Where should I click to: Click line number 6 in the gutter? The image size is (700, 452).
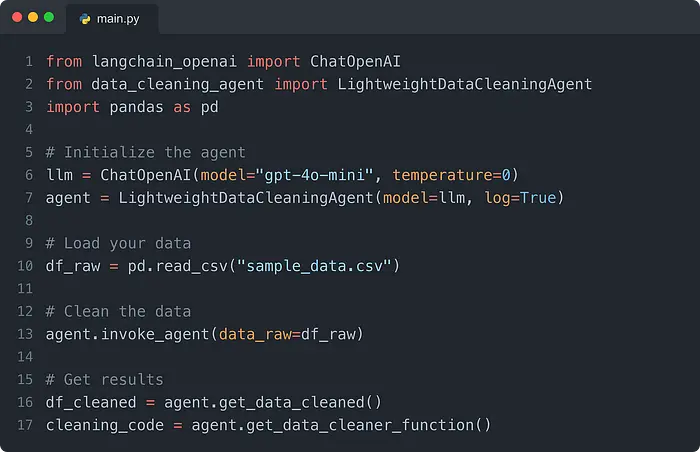click(28, 175)
